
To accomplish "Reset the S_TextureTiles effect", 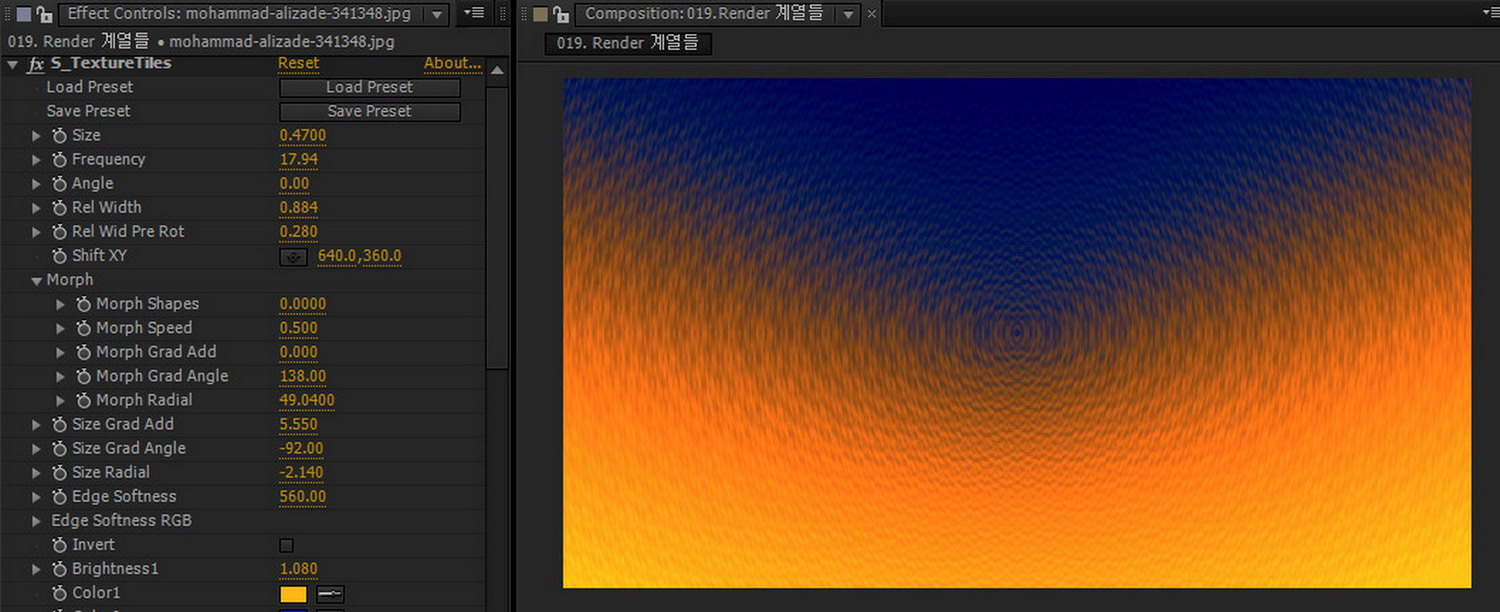I will tap(298, 63).
